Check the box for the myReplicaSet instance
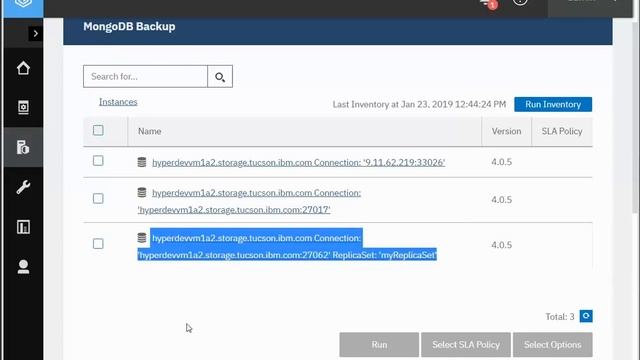The height and width of the screenshot is (360, 640). 98,244
